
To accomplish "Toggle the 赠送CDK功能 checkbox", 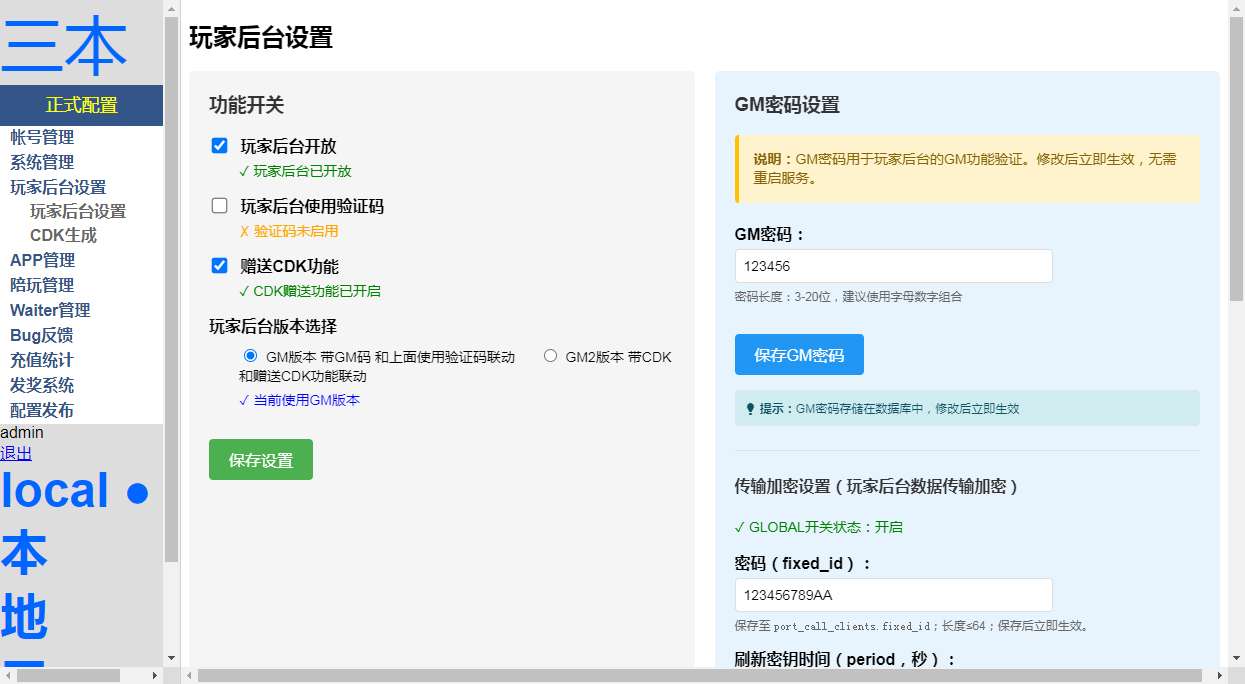I will click(x=220, y=266).
